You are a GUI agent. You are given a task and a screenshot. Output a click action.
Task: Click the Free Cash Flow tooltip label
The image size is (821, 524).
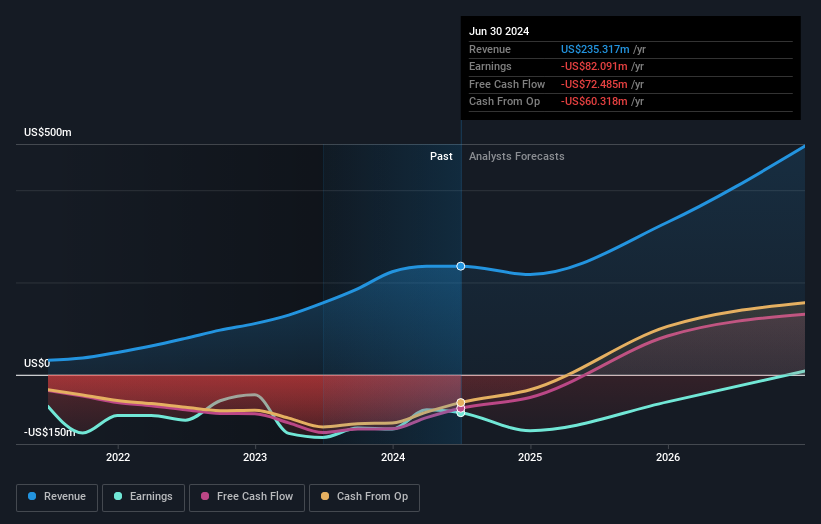tap(507, 84)
